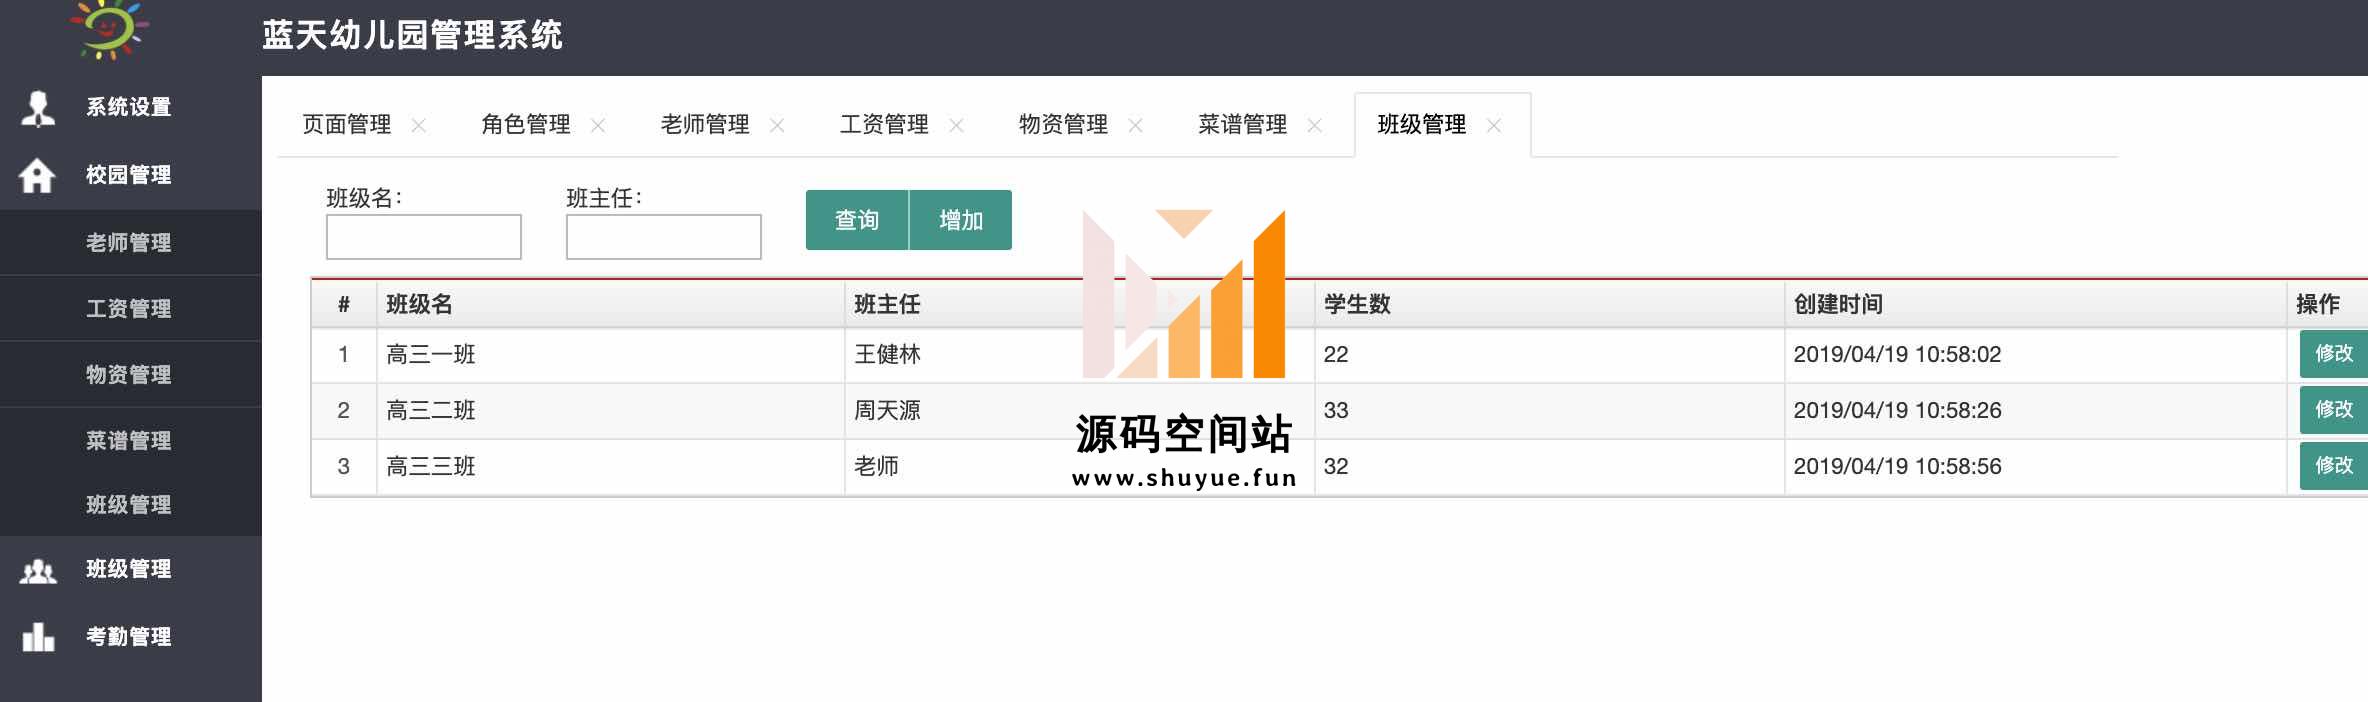Click timestamp 2019/04/19 10:58:56
Viewport: 2368px width, 702px height.
click(1897, 467)
